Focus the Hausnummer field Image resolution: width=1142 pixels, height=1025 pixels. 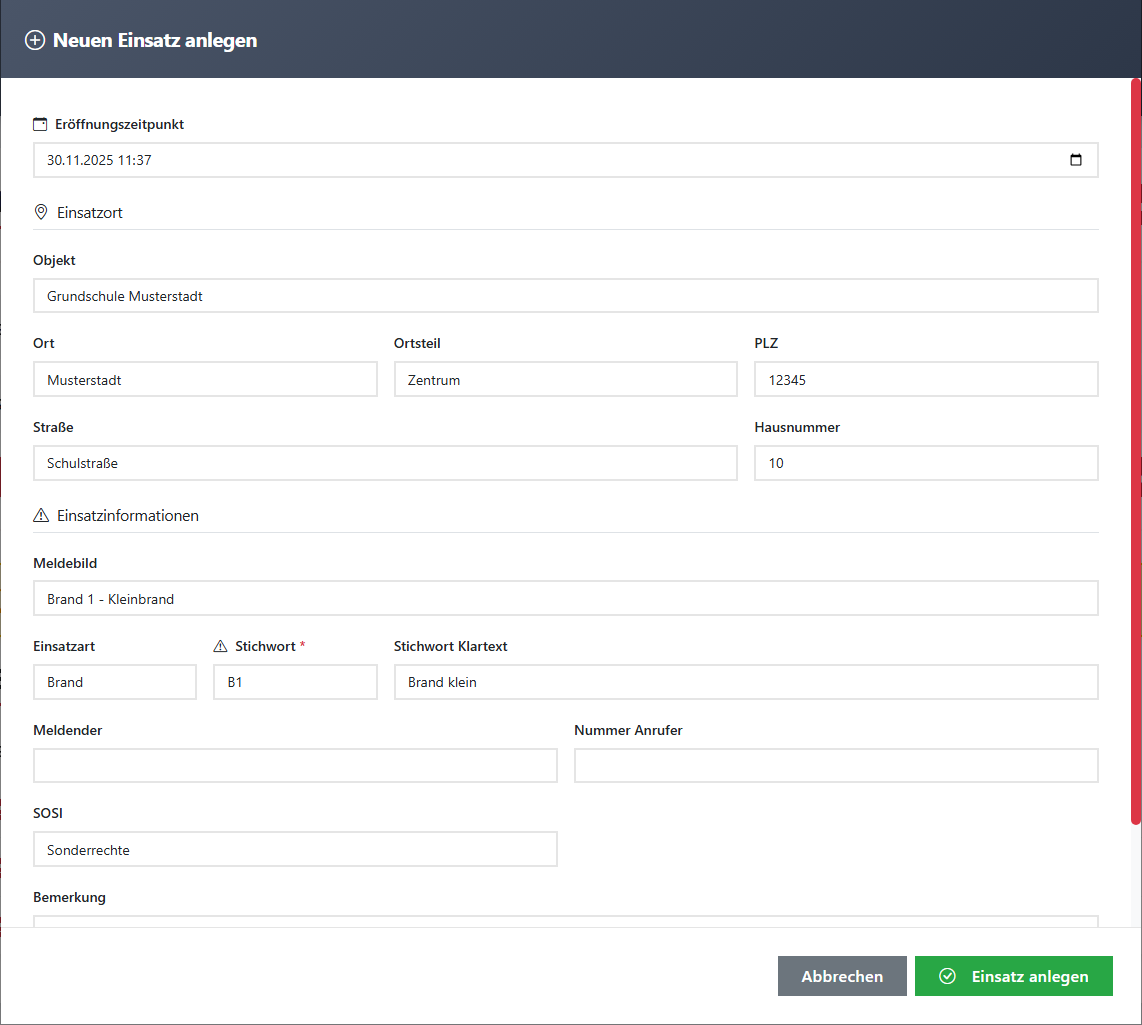click(x=925, y=463)
